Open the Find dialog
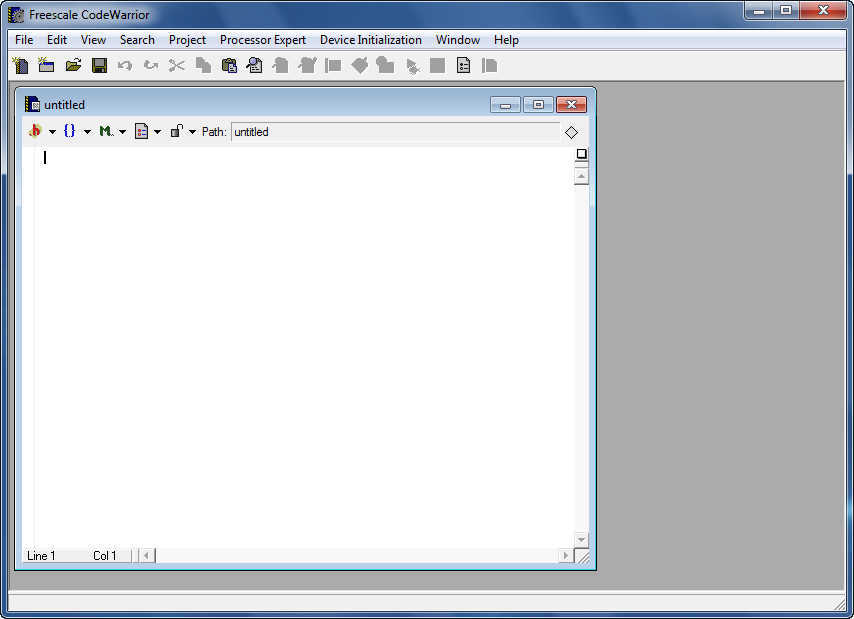This screenshot has height=619, width=854. 254,65
